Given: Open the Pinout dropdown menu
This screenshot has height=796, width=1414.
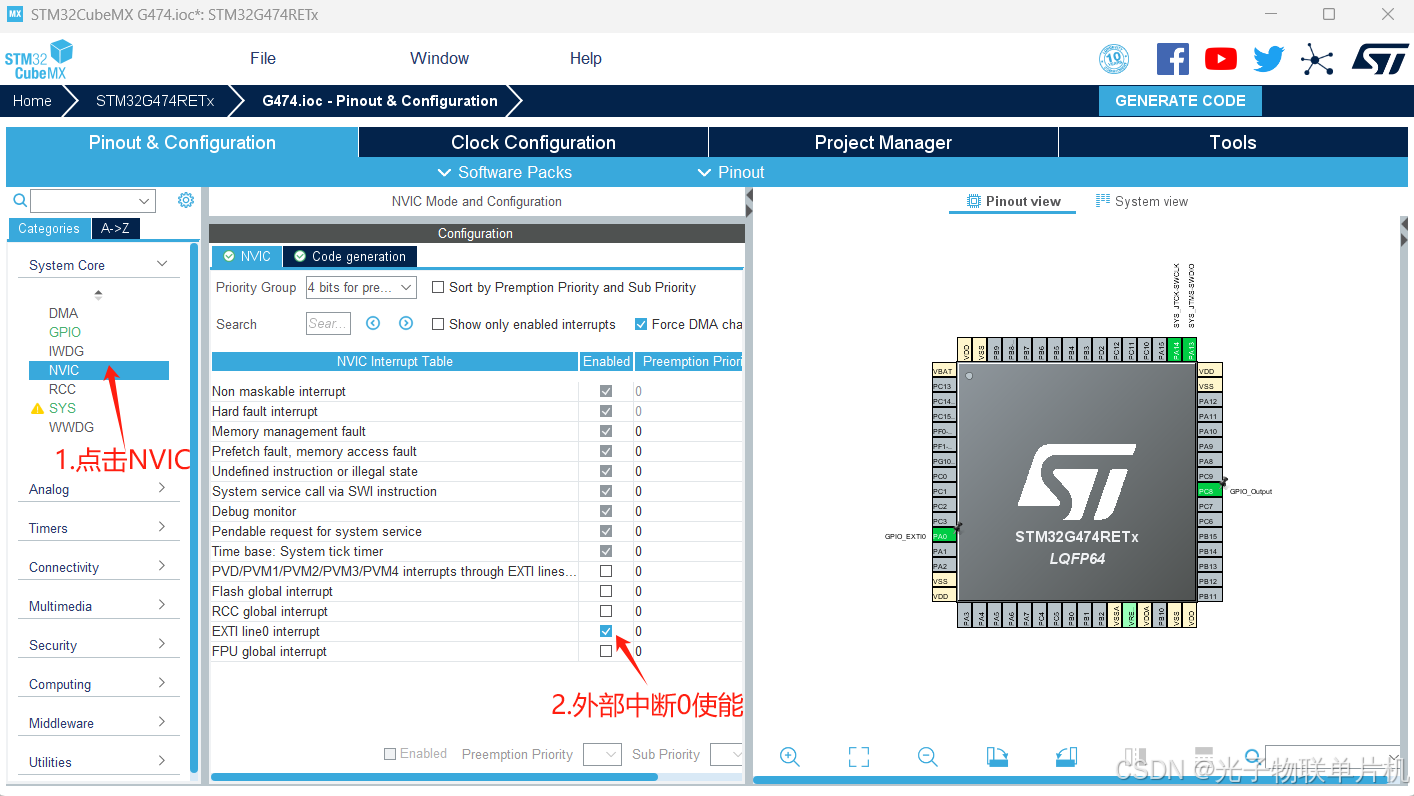Looking at the screenshot, I should 731,172.
